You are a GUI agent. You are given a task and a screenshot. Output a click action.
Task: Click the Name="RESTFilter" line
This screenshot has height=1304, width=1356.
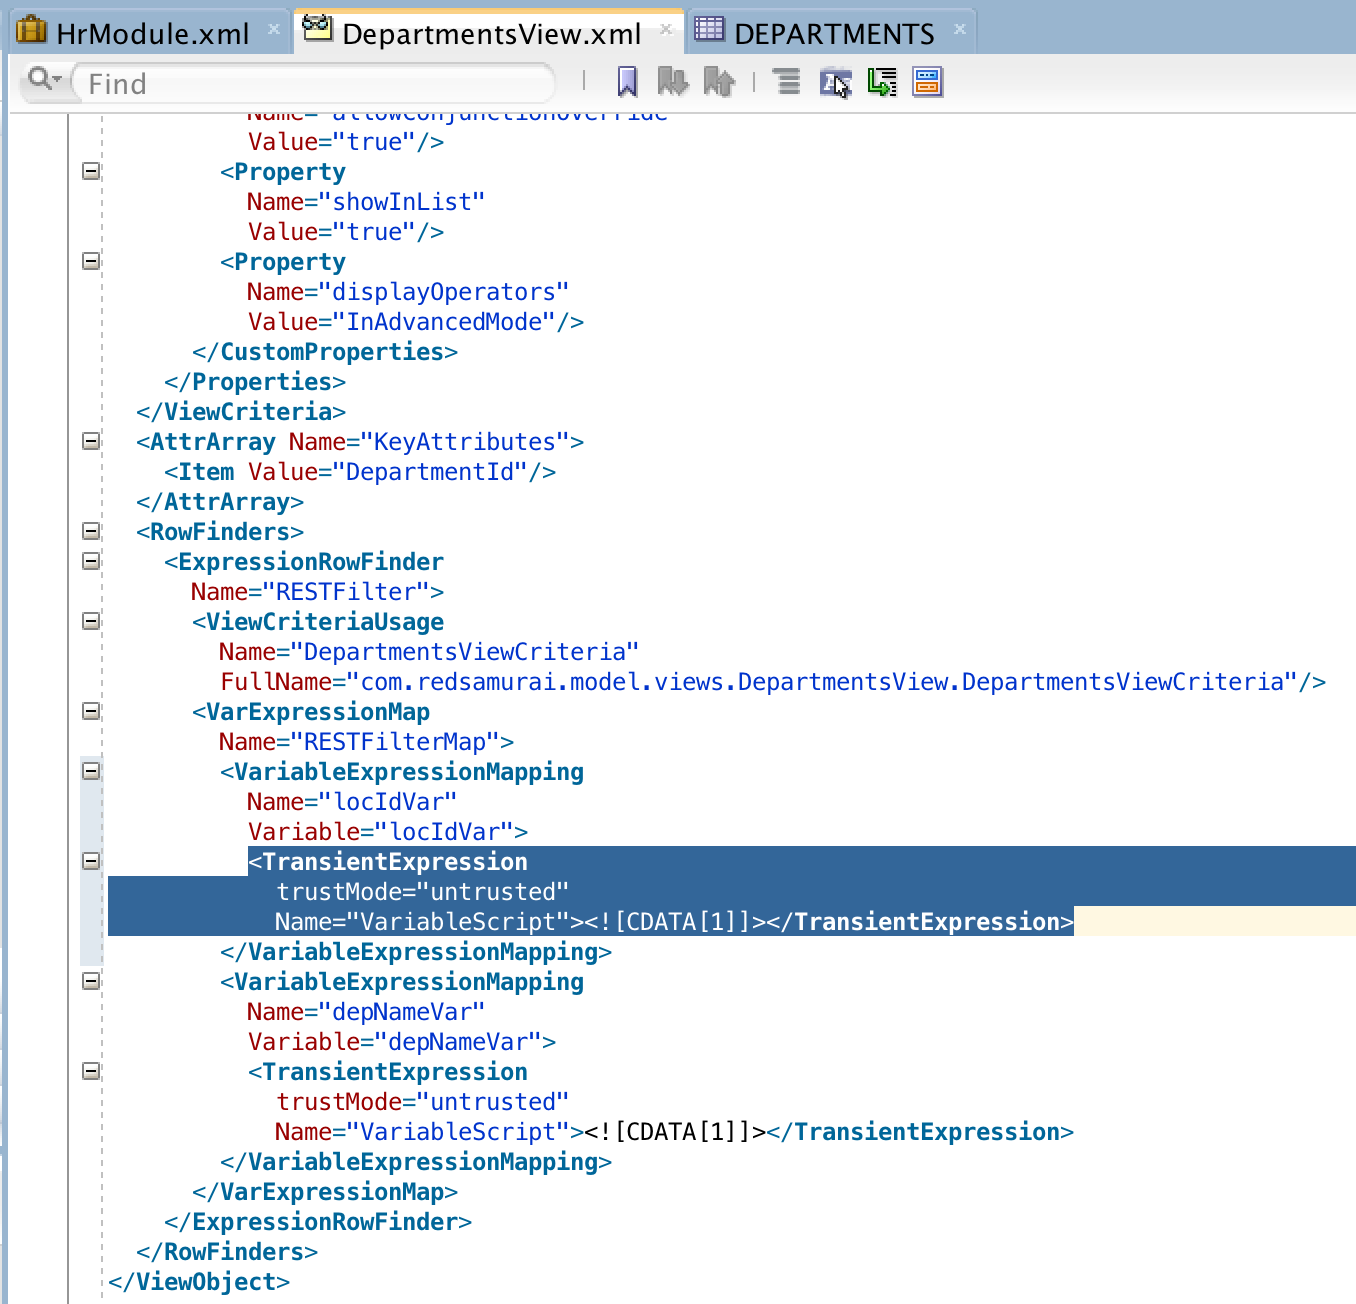point(318,592)
